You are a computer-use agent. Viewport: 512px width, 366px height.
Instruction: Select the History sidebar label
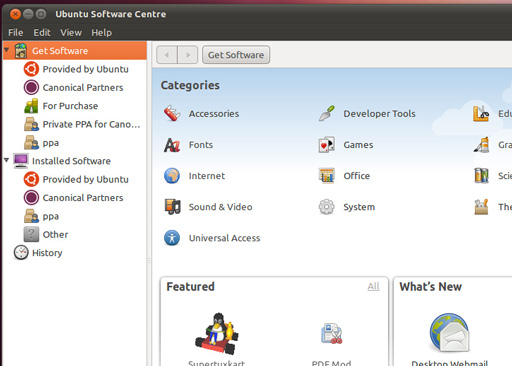coord(47,253)
